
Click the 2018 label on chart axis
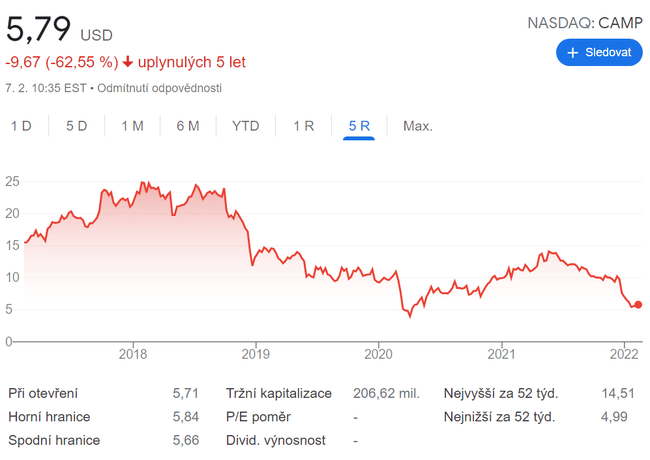click(x=133, y=353)
